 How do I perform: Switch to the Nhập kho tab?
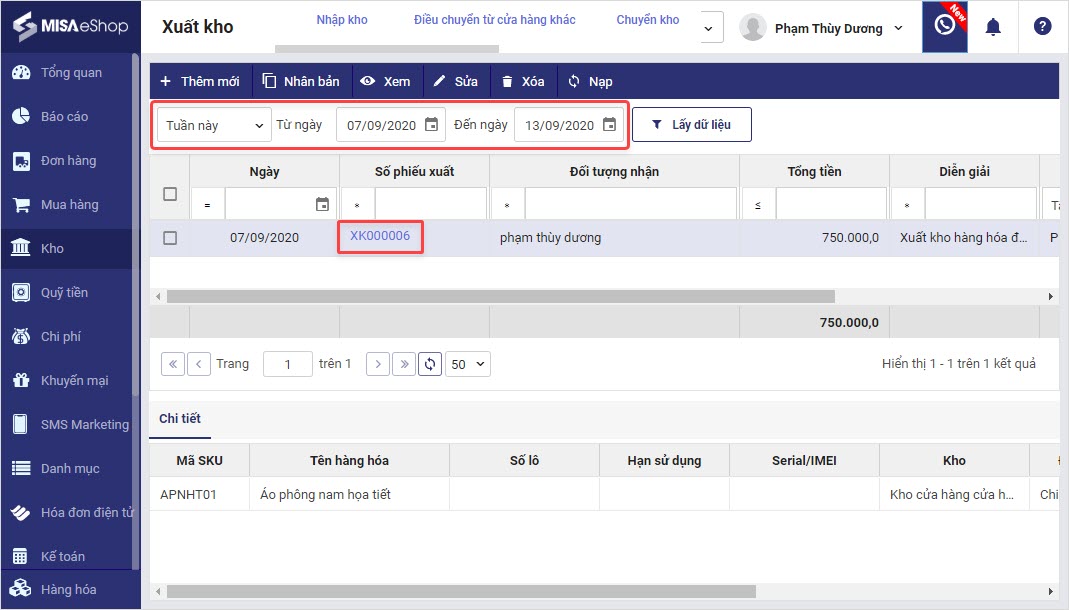click(x=342, y=20)
